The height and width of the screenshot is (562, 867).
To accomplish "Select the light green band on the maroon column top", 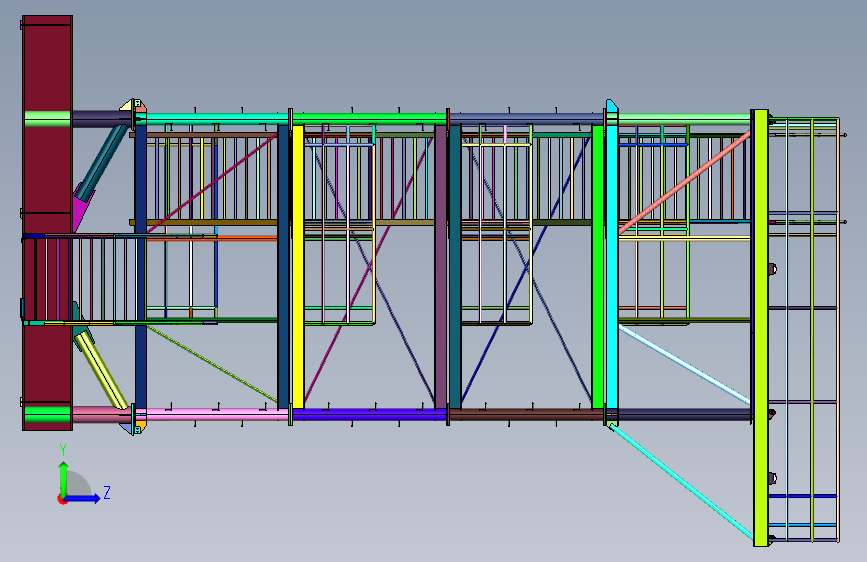I will pos(48,119).
